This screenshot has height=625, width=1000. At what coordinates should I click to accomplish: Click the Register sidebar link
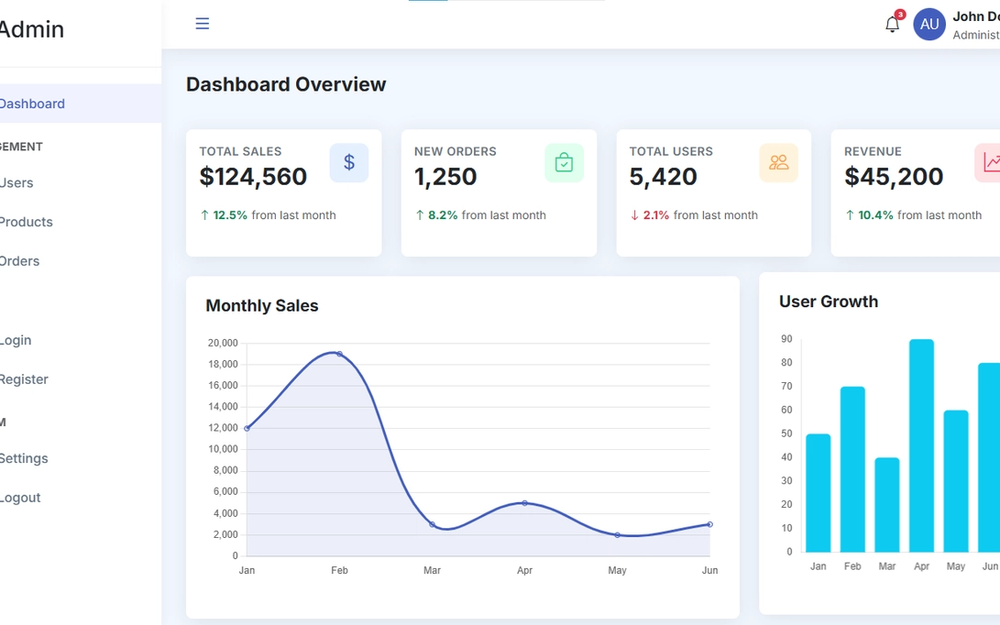point(24,379)
